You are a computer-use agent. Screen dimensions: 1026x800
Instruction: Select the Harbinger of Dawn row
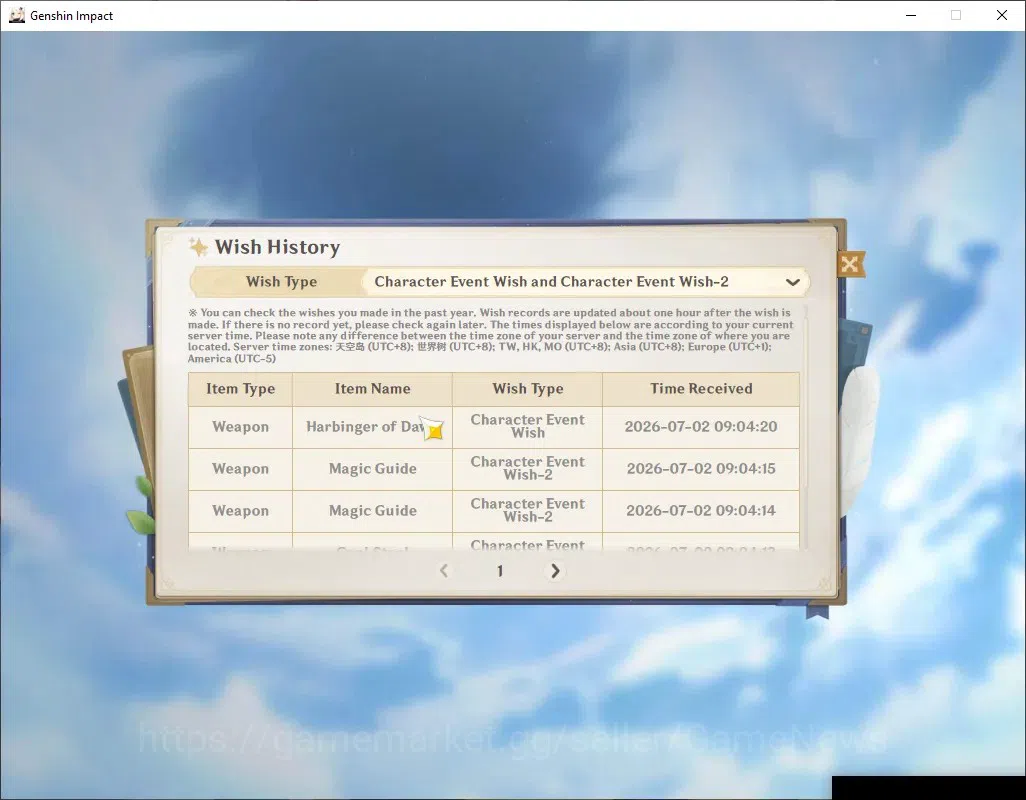click(x=494, y=427)
